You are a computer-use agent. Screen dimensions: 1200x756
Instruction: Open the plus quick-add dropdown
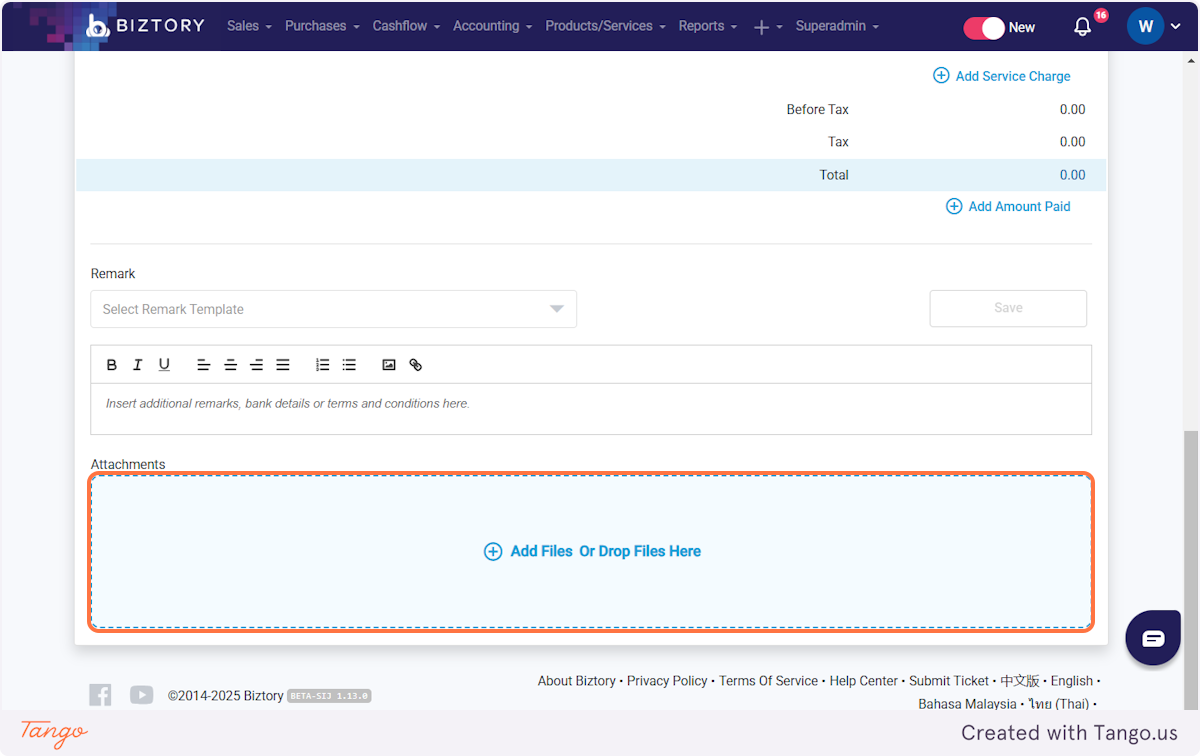coord(767,27)
